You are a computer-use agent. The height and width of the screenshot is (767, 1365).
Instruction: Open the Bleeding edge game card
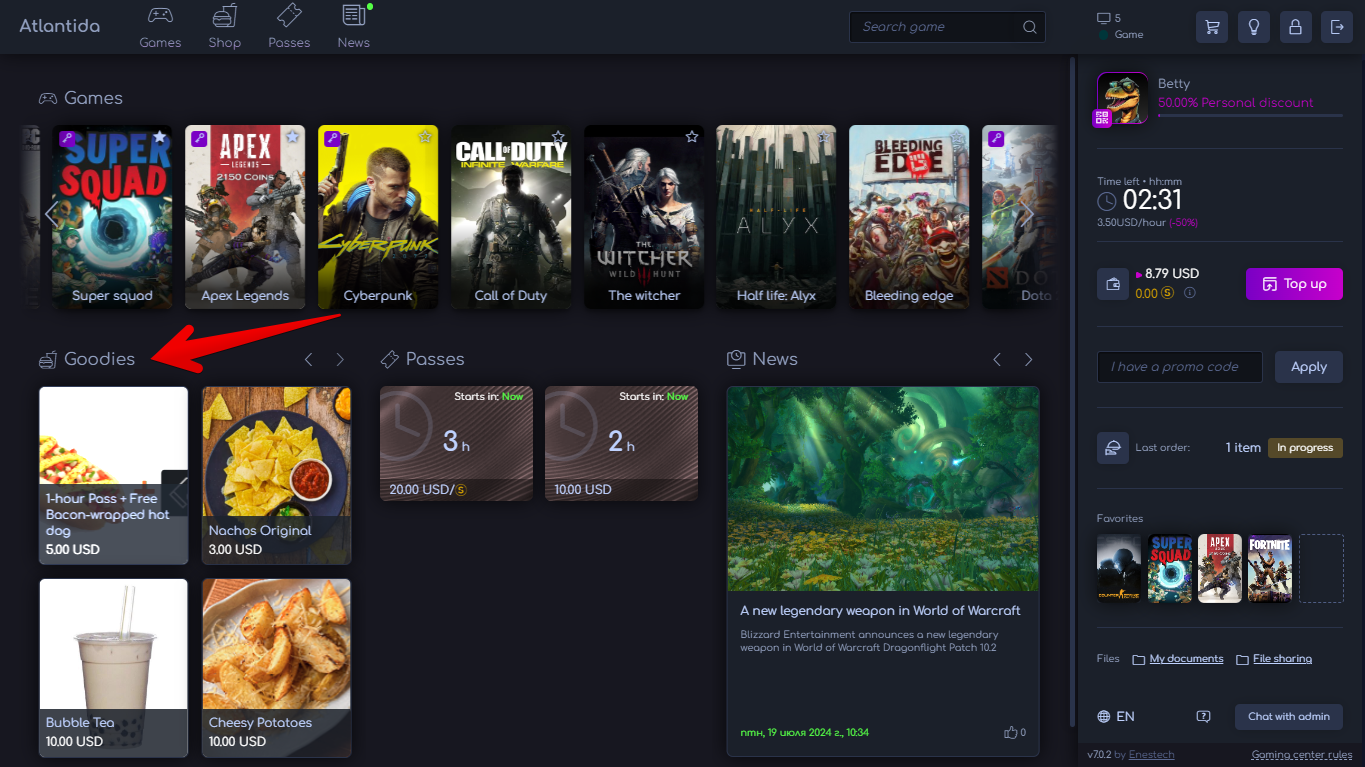tap(909, 217)
